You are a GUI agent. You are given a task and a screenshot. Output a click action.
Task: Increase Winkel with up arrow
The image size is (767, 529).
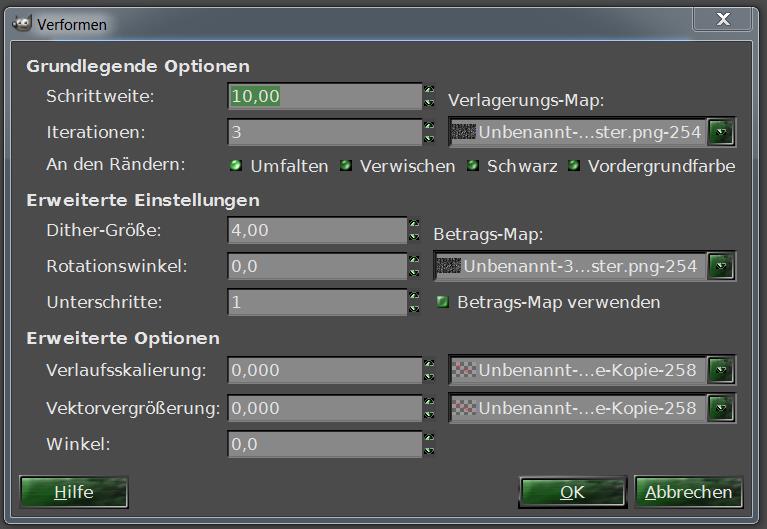[429, 437]
